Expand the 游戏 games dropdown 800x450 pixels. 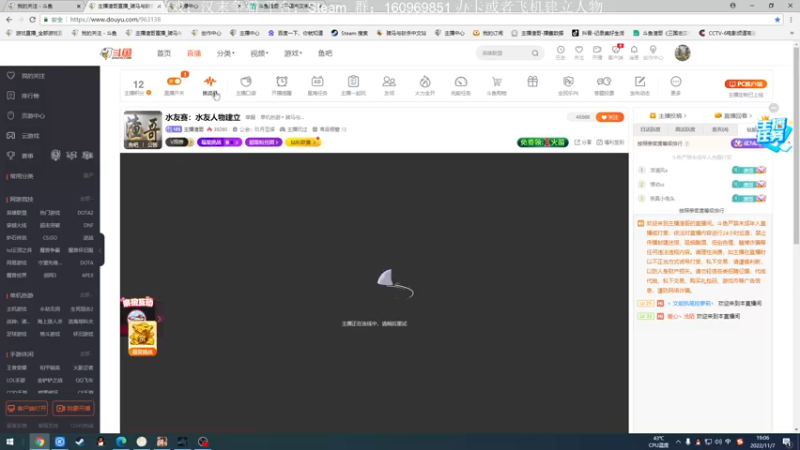tap(293, 53)
